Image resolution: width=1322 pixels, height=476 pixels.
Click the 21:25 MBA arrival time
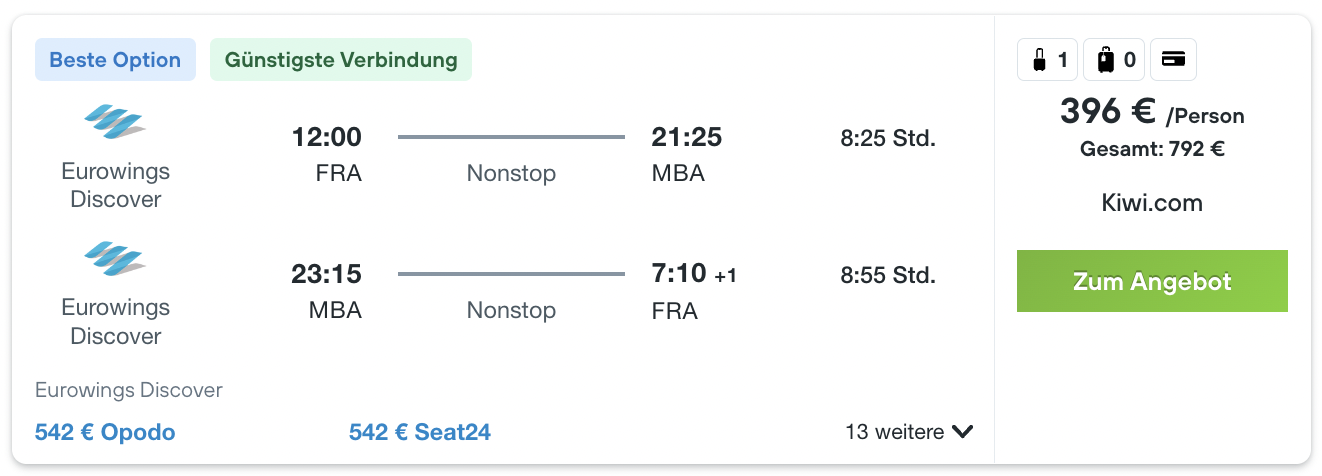(686, 154)
